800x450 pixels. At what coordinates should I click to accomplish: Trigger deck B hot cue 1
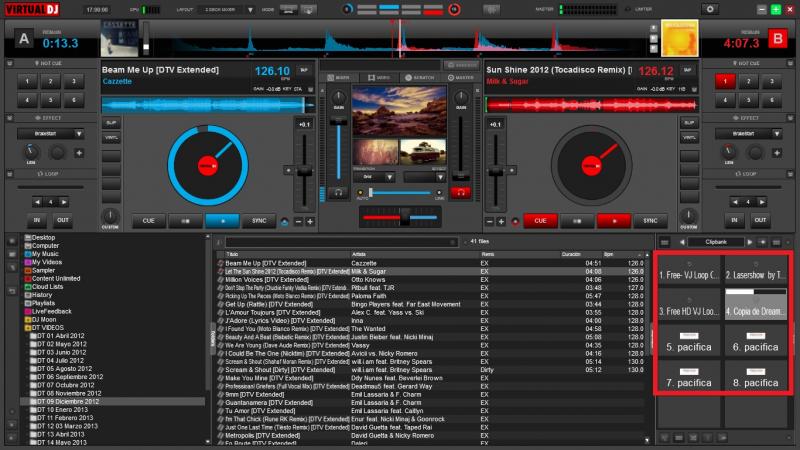[x=724, y=82]
